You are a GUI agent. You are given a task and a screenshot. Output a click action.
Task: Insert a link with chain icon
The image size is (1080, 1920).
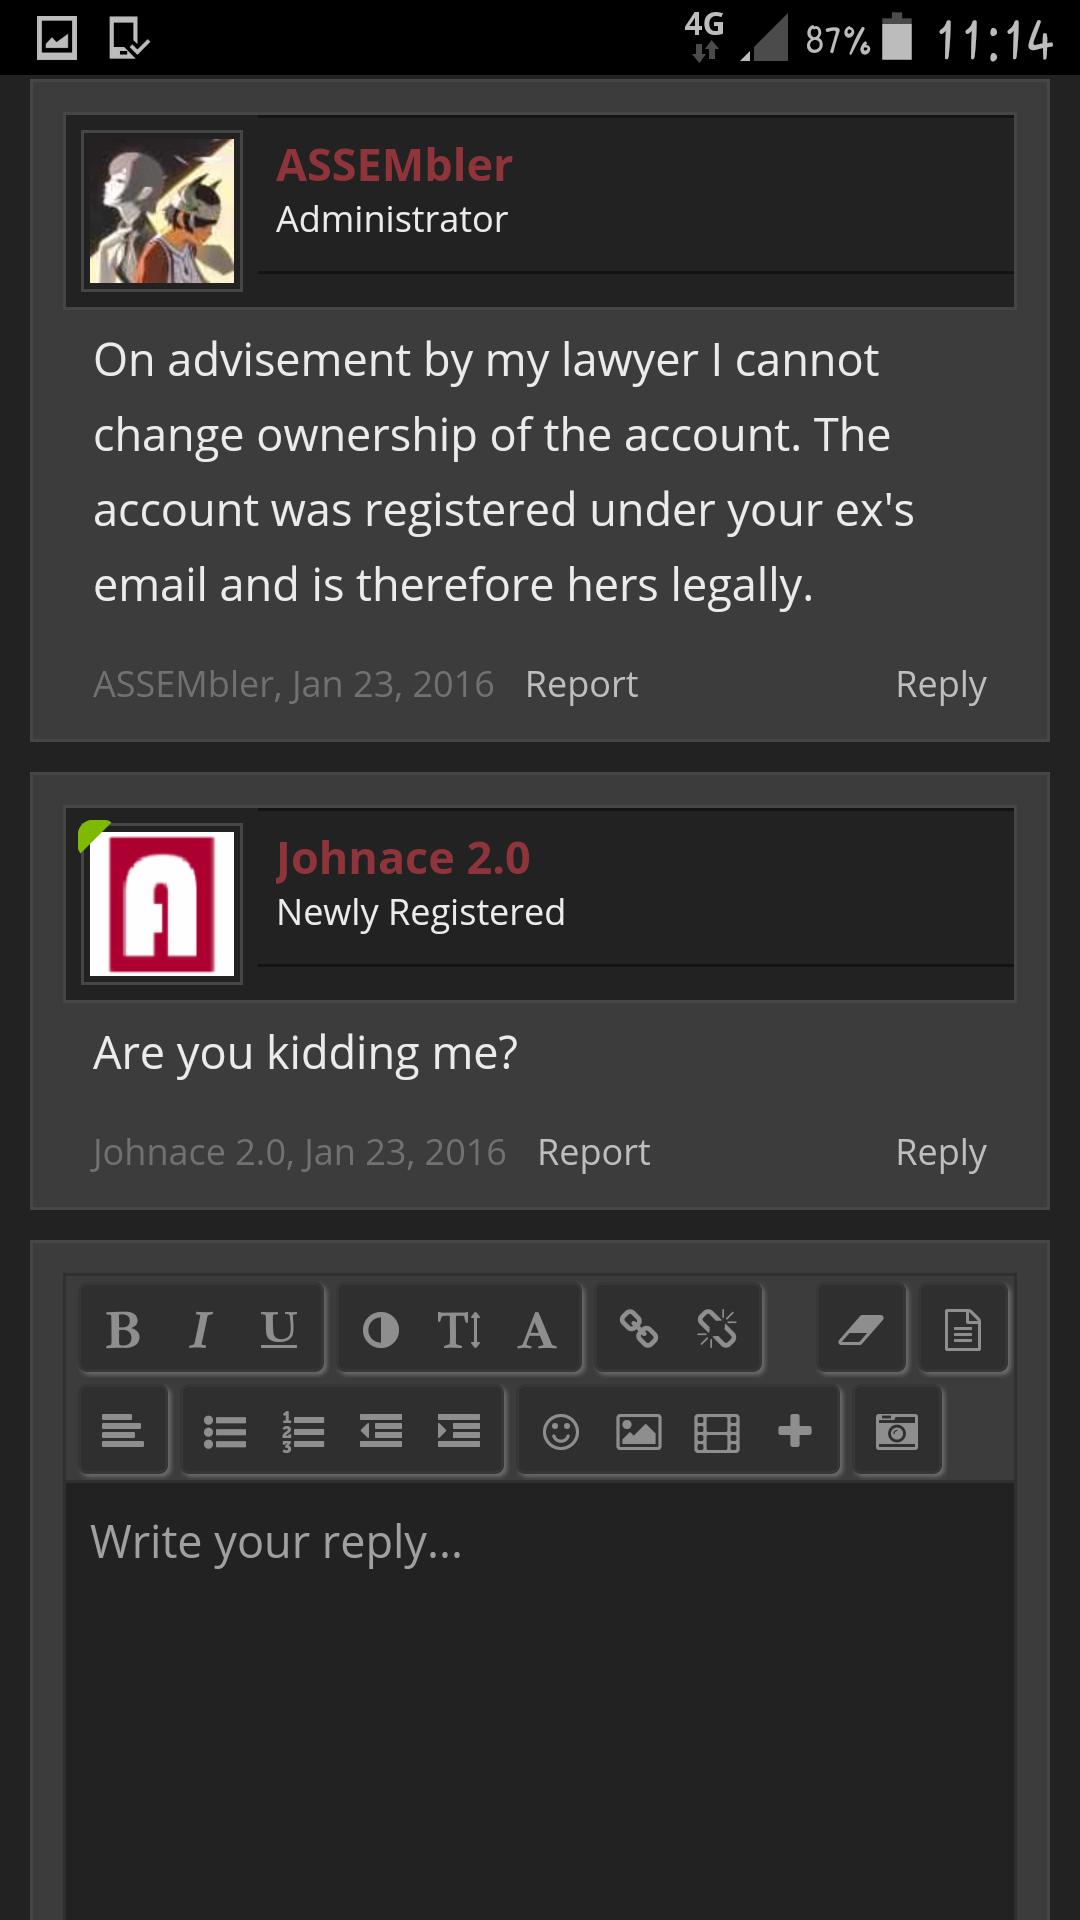pyautogui.click(x=639, y=1330)
